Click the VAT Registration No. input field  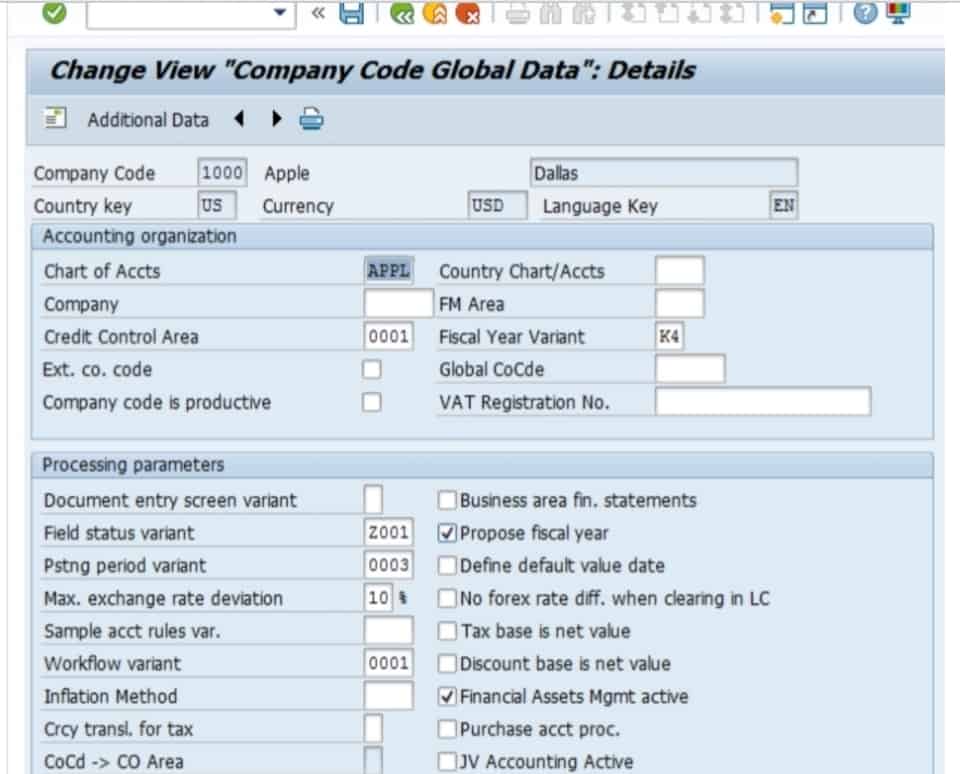762,402
